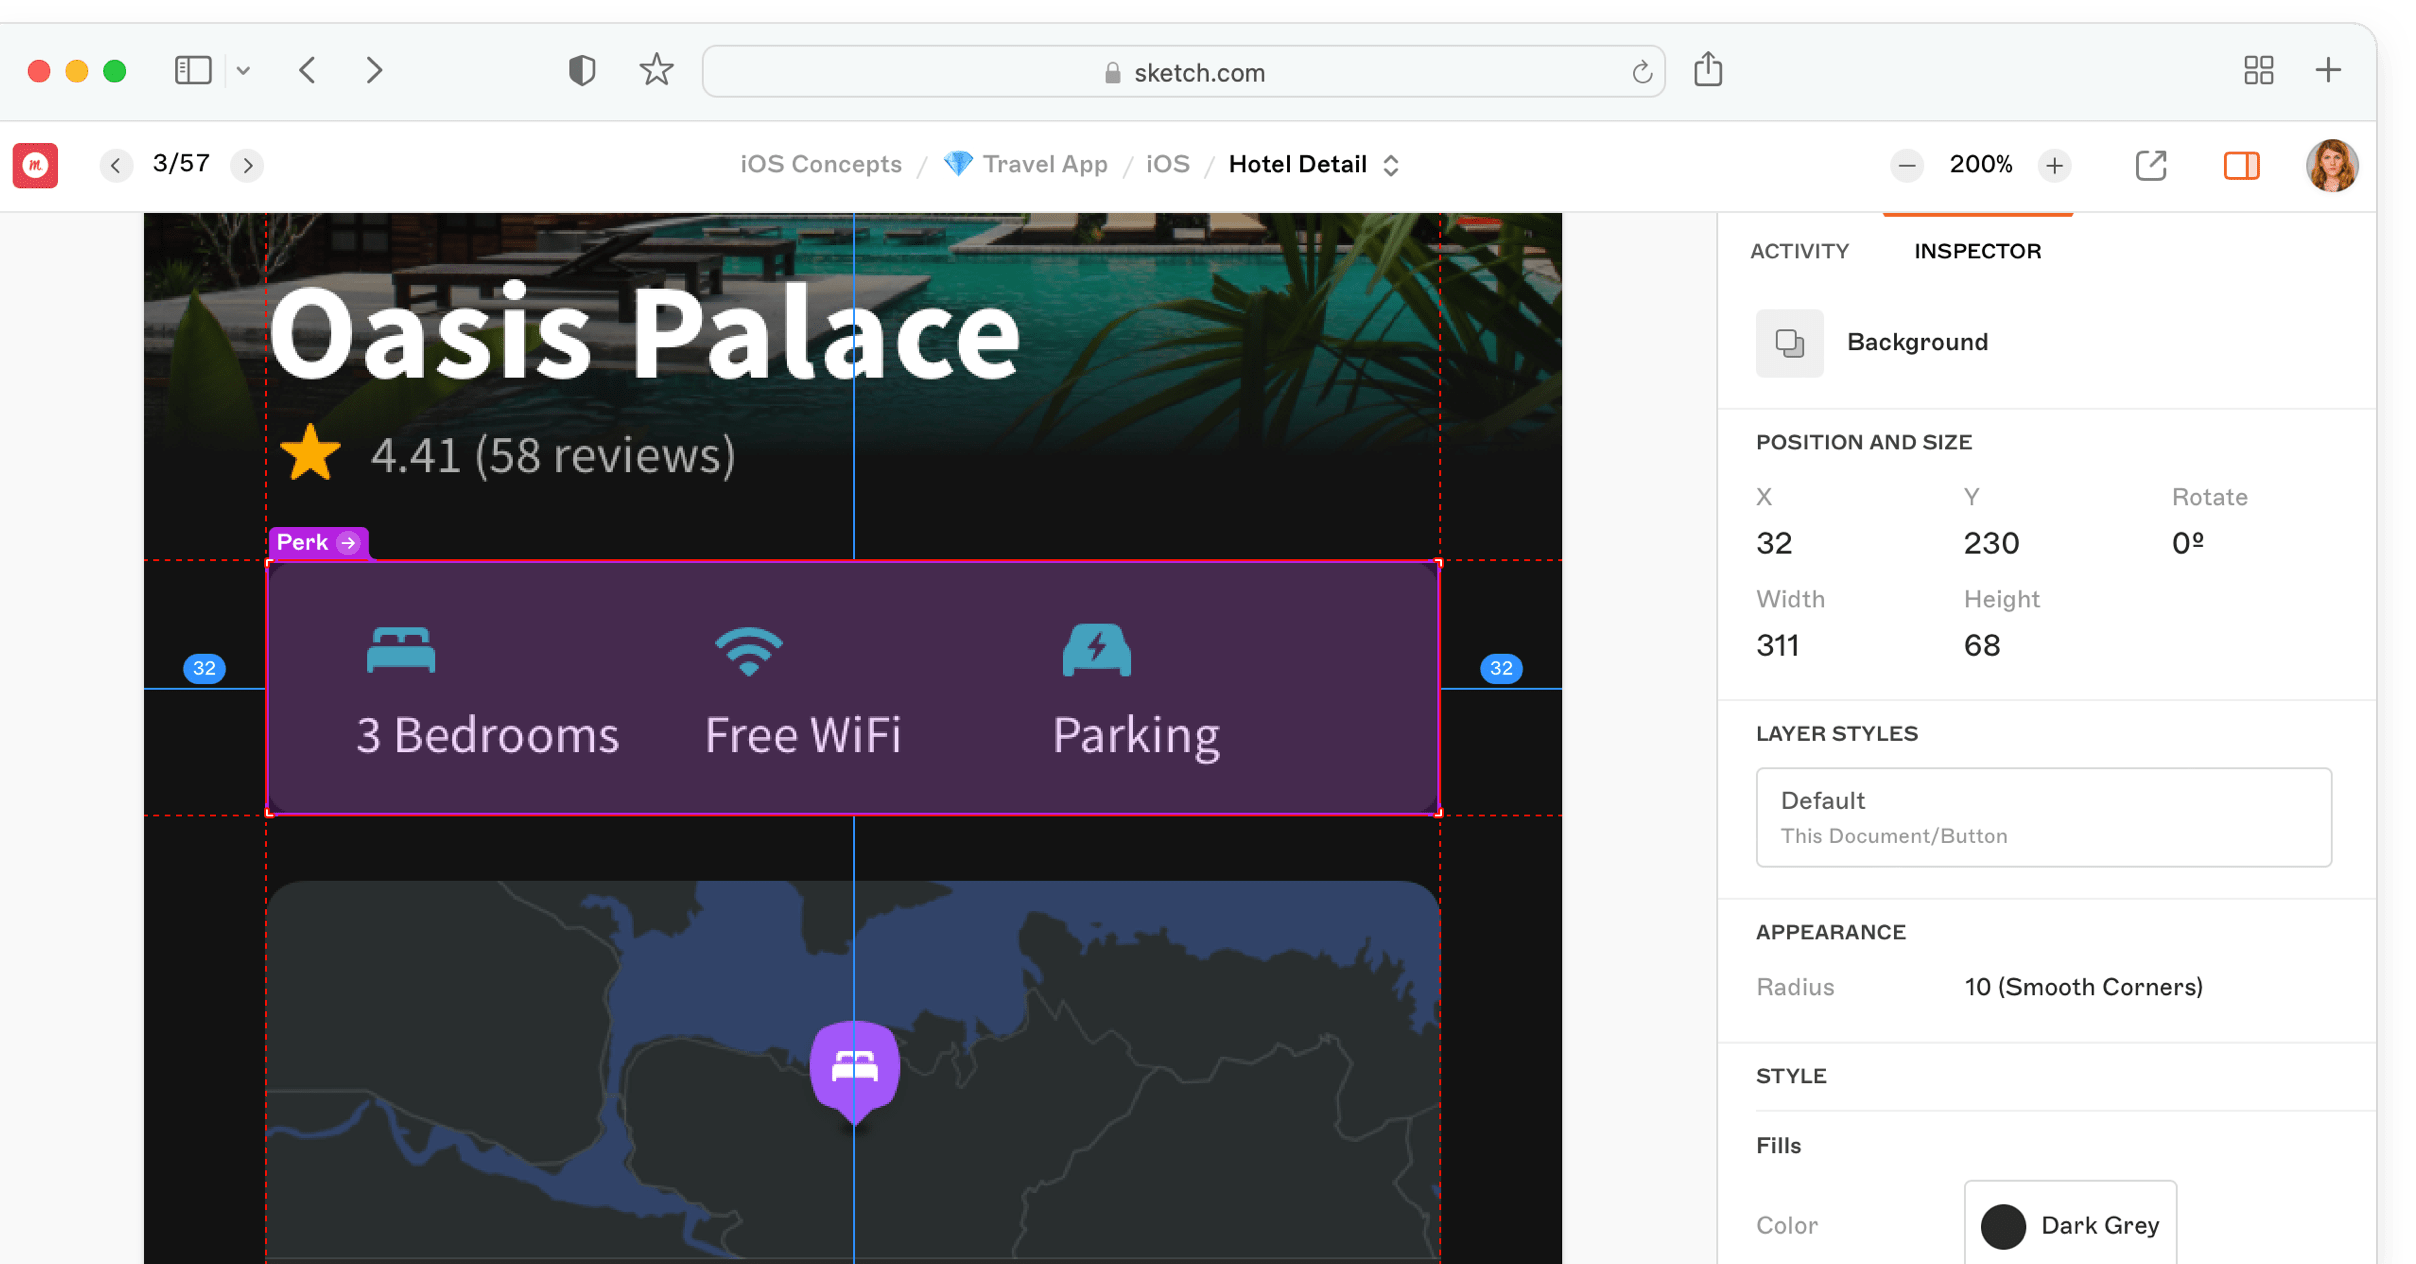Viewport: 2416px width, 1264px height.
Task: Go to previous artboard arrow
Action: pos(116,165)
